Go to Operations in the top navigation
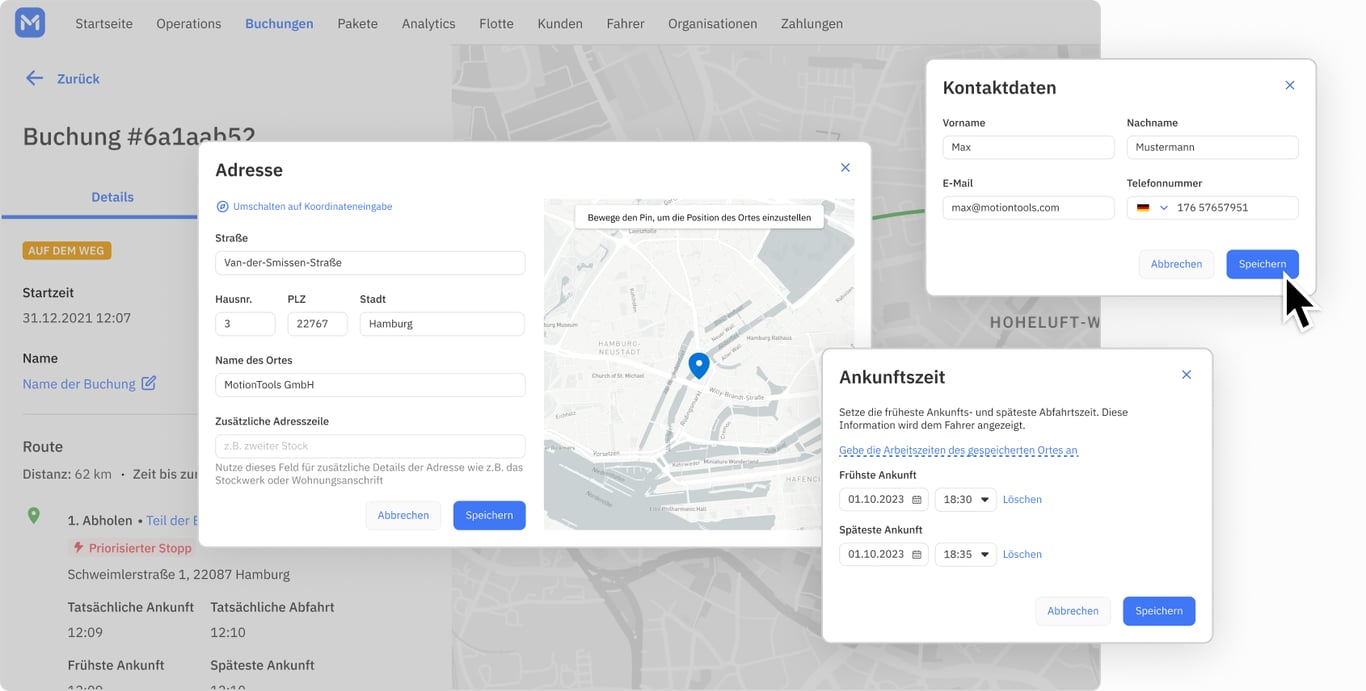This screenshot has width=1366, height=691. 189,23
